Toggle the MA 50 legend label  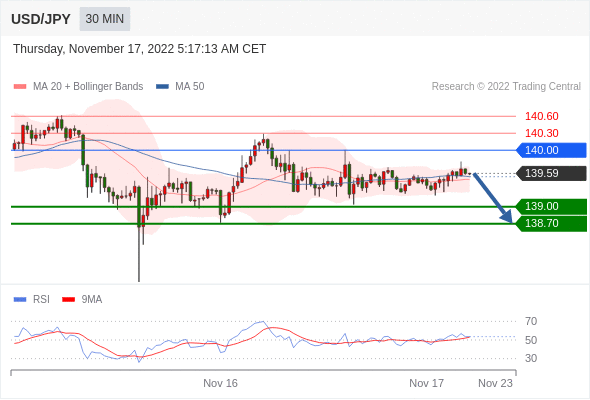pos(190,87)
